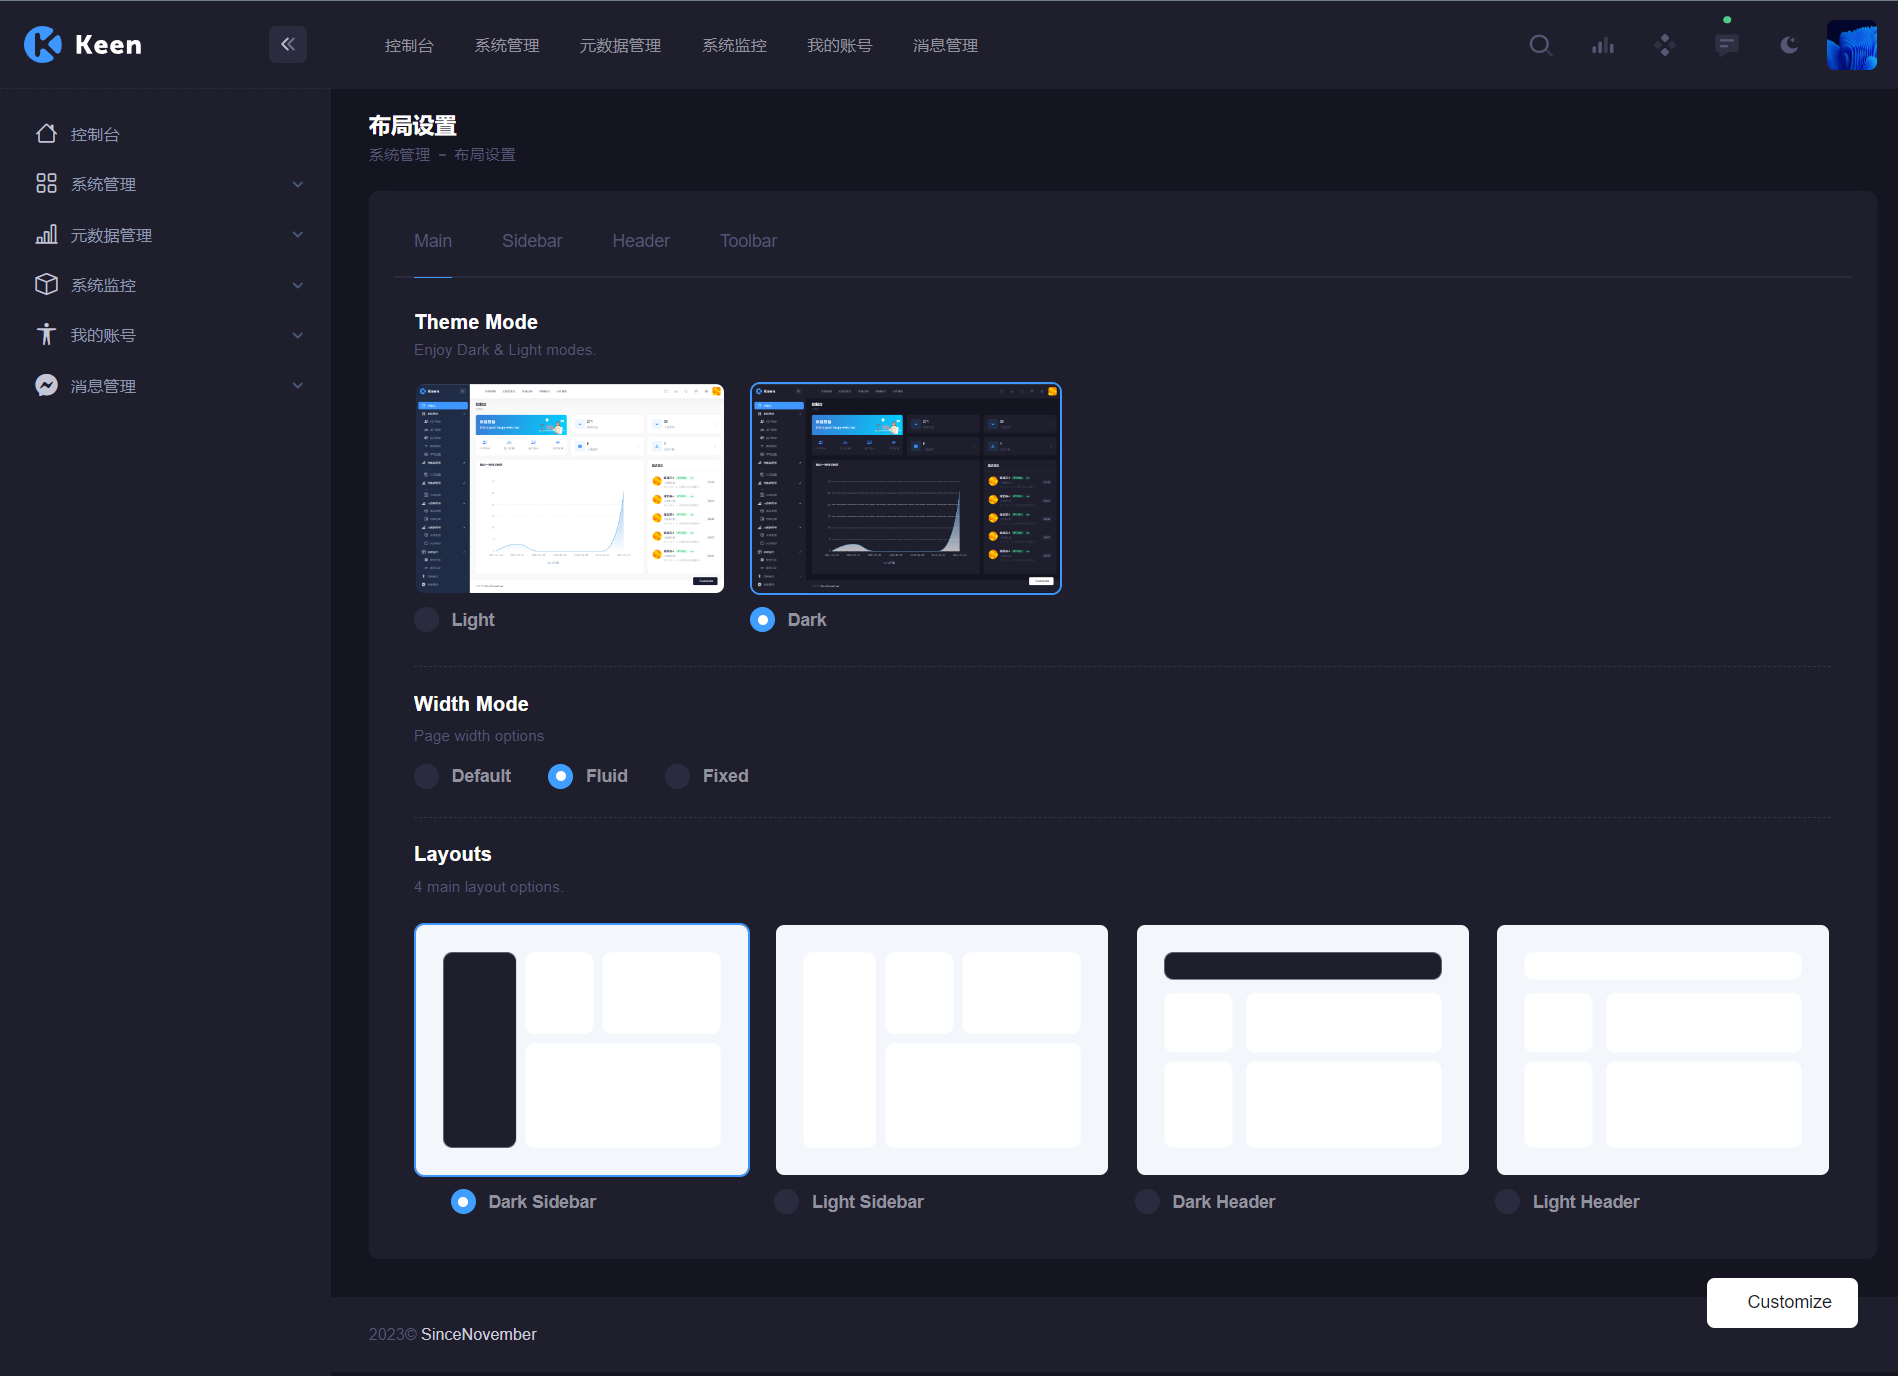1898x1376 pixels.
Task: Open the quick links grid icon
Action: tap(1664, 45)
